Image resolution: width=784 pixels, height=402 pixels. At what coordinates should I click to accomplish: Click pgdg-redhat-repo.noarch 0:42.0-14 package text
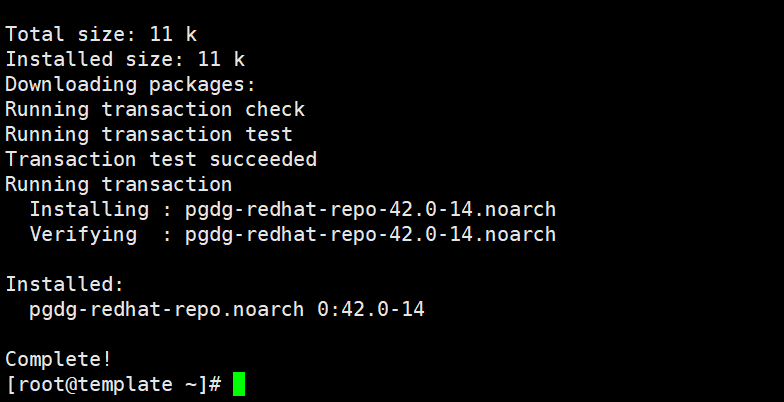227,310
